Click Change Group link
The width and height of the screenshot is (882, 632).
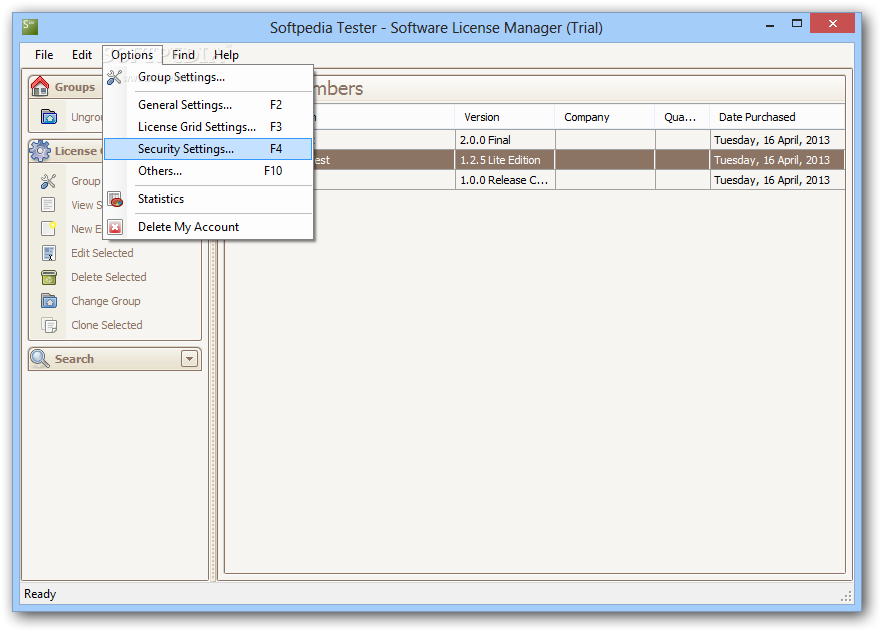[x=106, y=301]
